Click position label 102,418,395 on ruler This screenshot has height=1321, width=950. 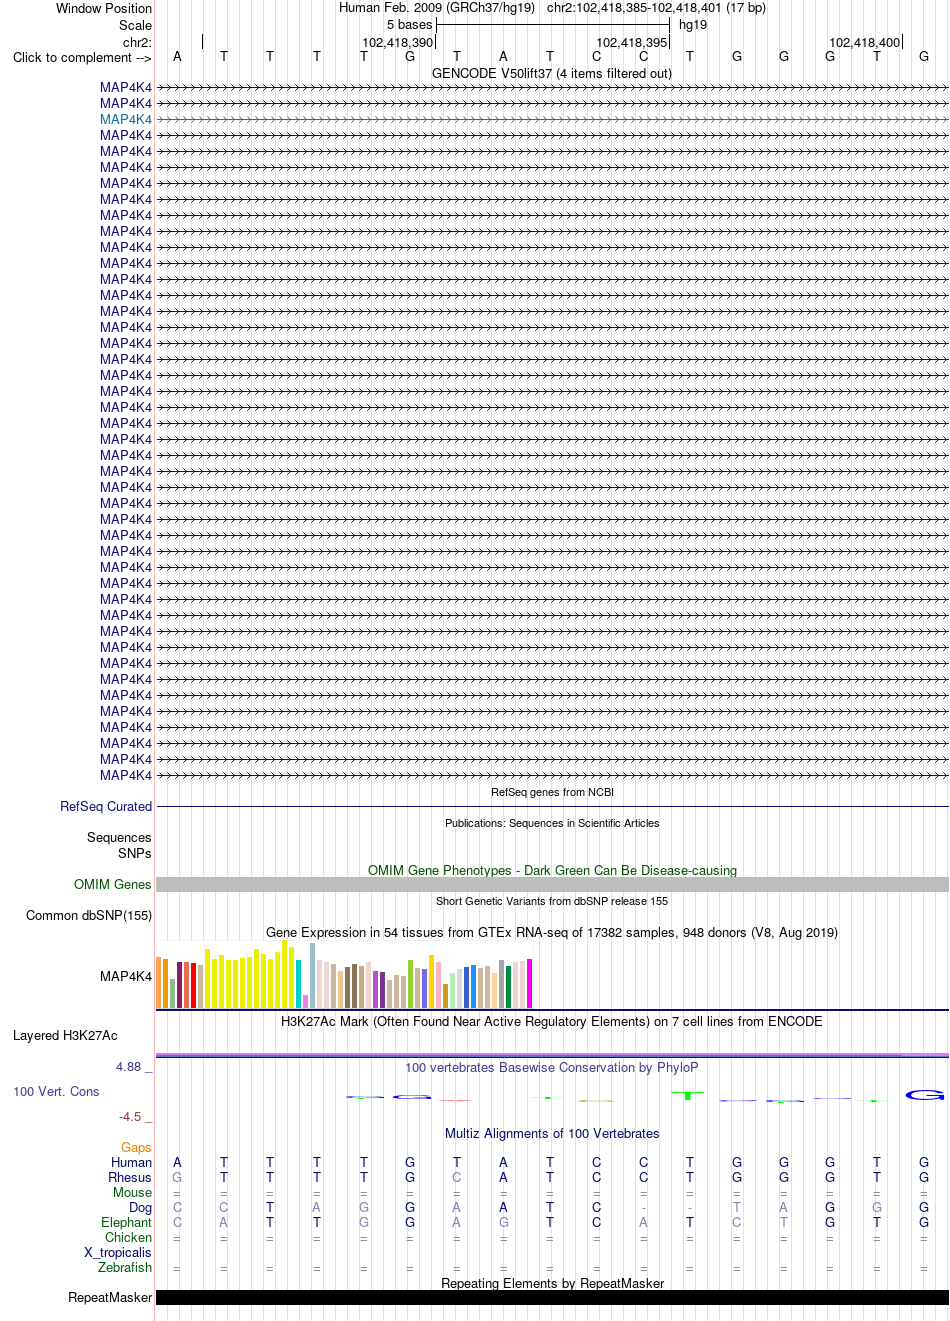tap(631, 43)
